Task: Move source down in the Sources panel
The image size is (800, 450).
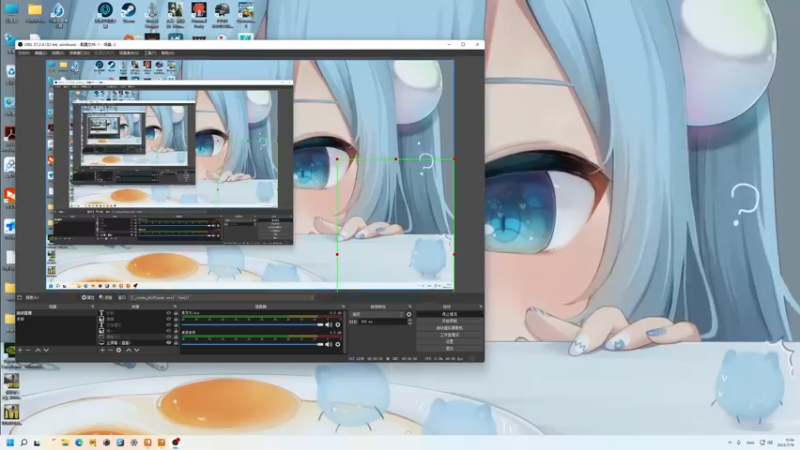Action: 136,351
